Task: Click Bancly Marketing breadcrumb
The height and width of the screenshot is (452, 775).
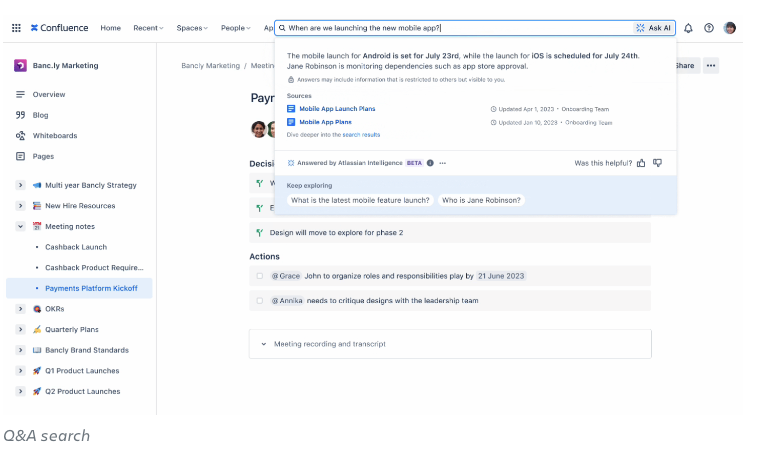Action: pyautogui.click(x=211, y=65)
